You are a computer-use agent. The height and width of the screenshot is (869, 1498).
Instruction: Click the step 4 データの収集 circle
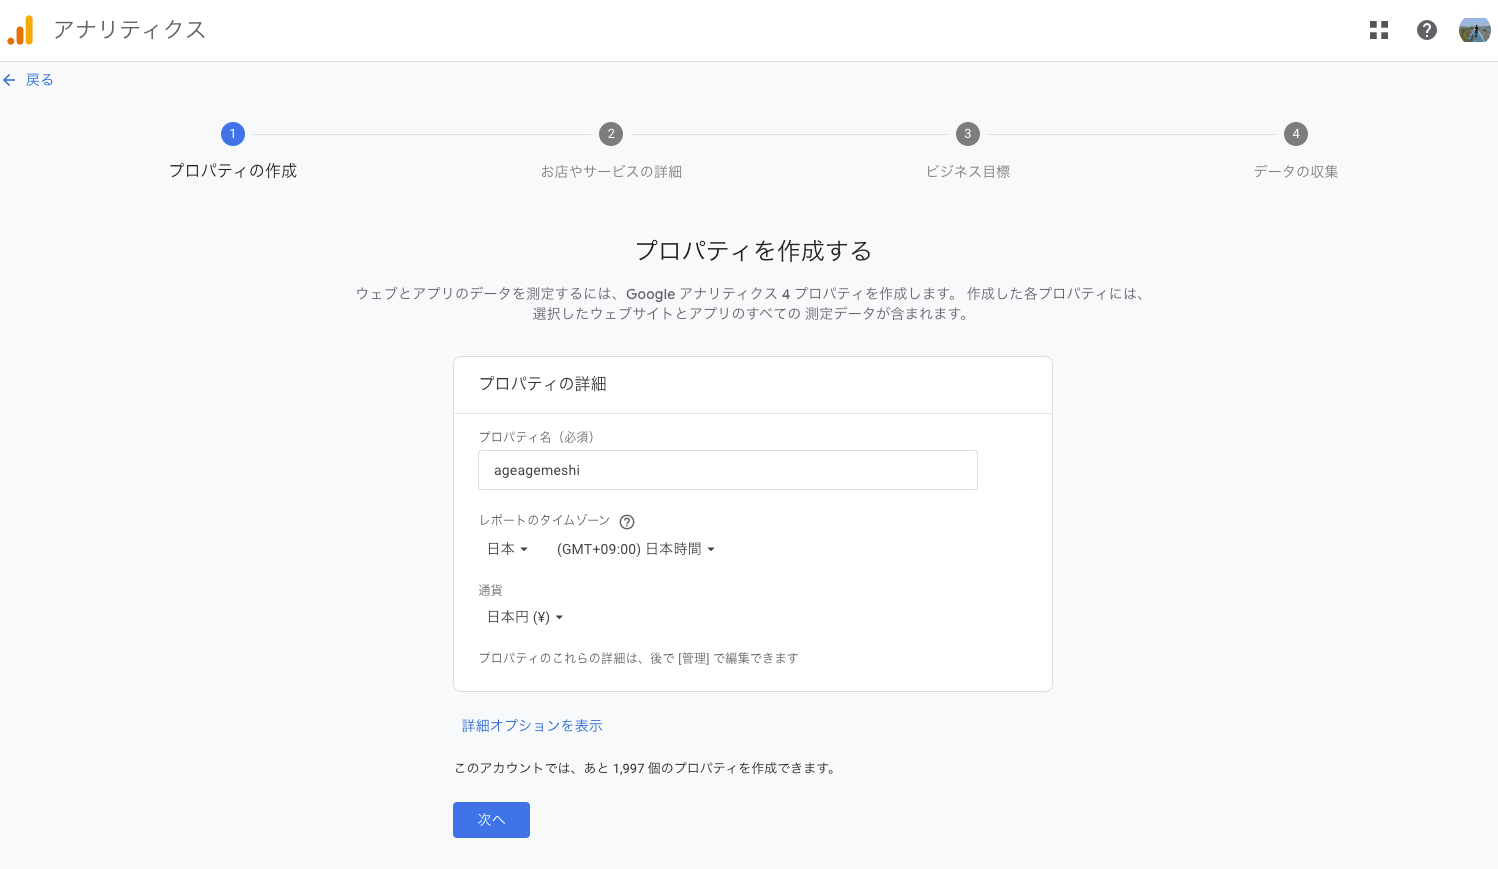point(1297,134)
